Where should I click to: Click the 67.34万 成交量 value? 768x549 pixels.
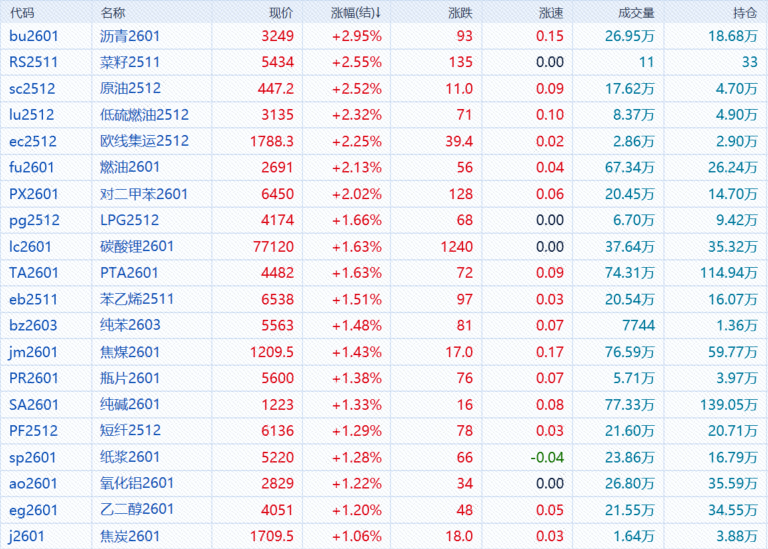(x=629, y=167)
